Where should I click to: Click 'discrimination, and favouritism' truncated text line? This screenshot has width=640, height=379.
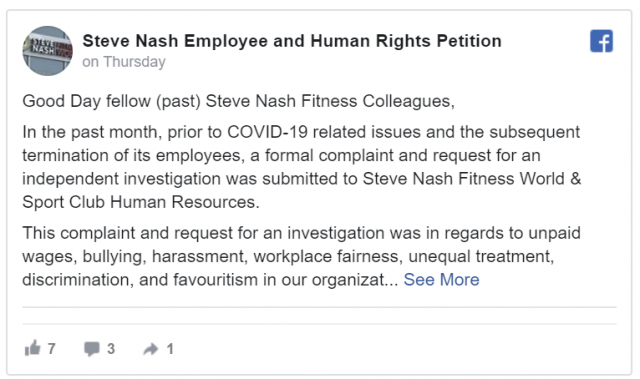pyautogui.click(x=210, y=280)
